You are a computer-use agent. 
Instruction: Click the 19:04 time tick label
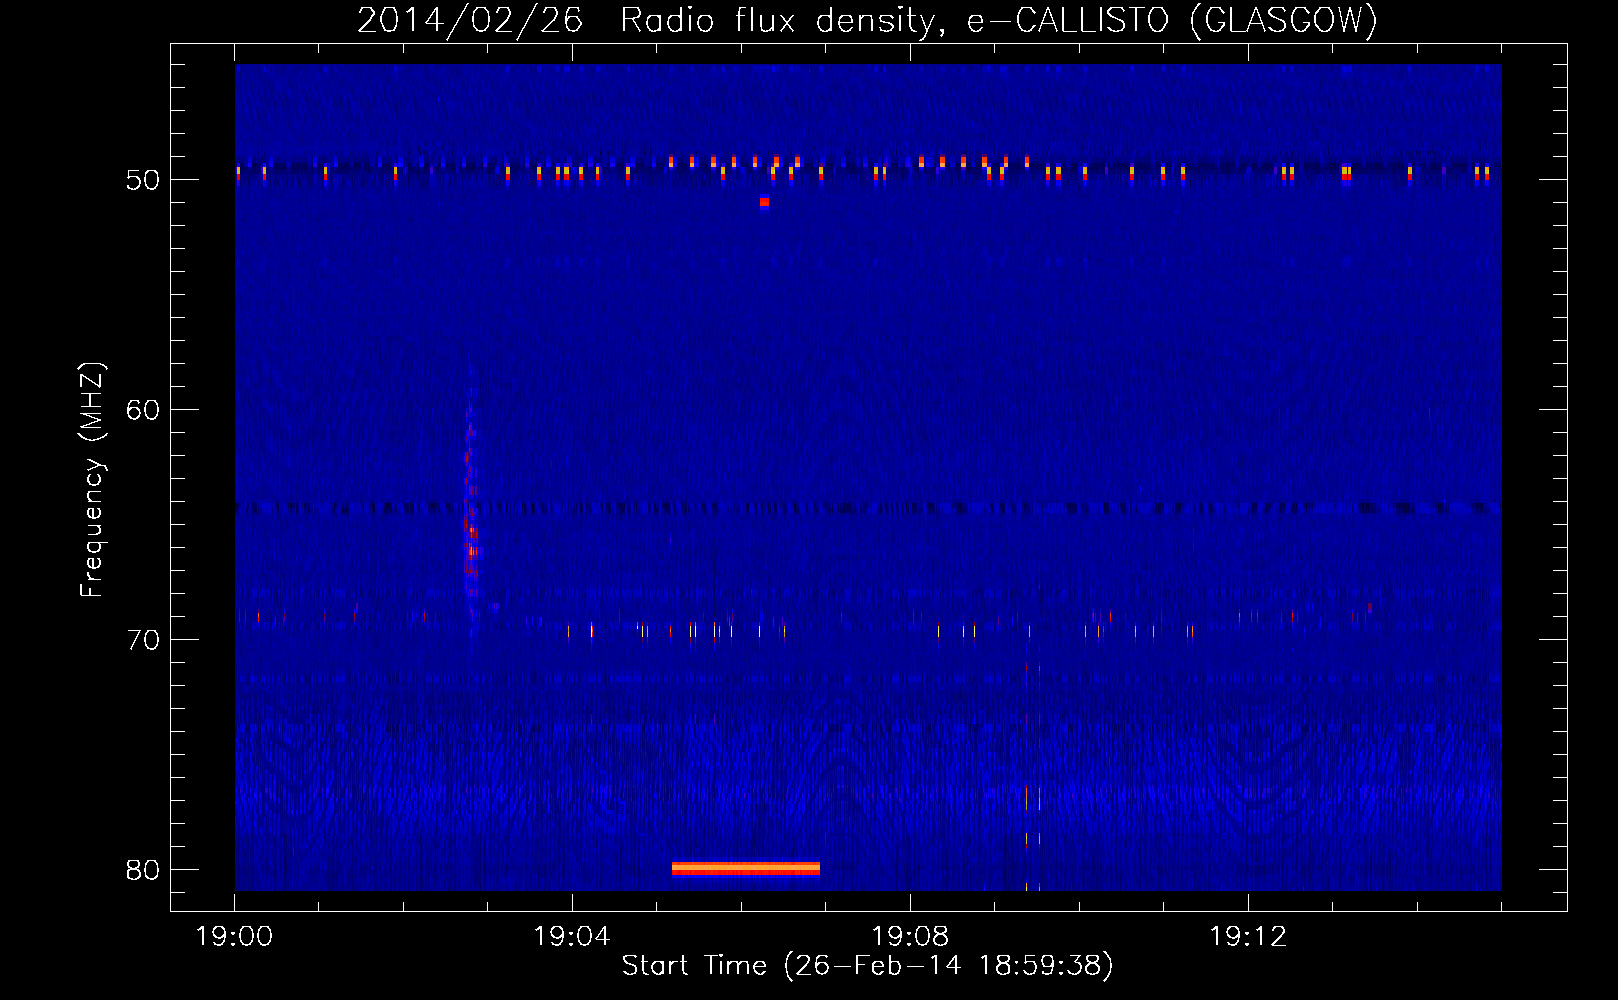click(572, 937)
